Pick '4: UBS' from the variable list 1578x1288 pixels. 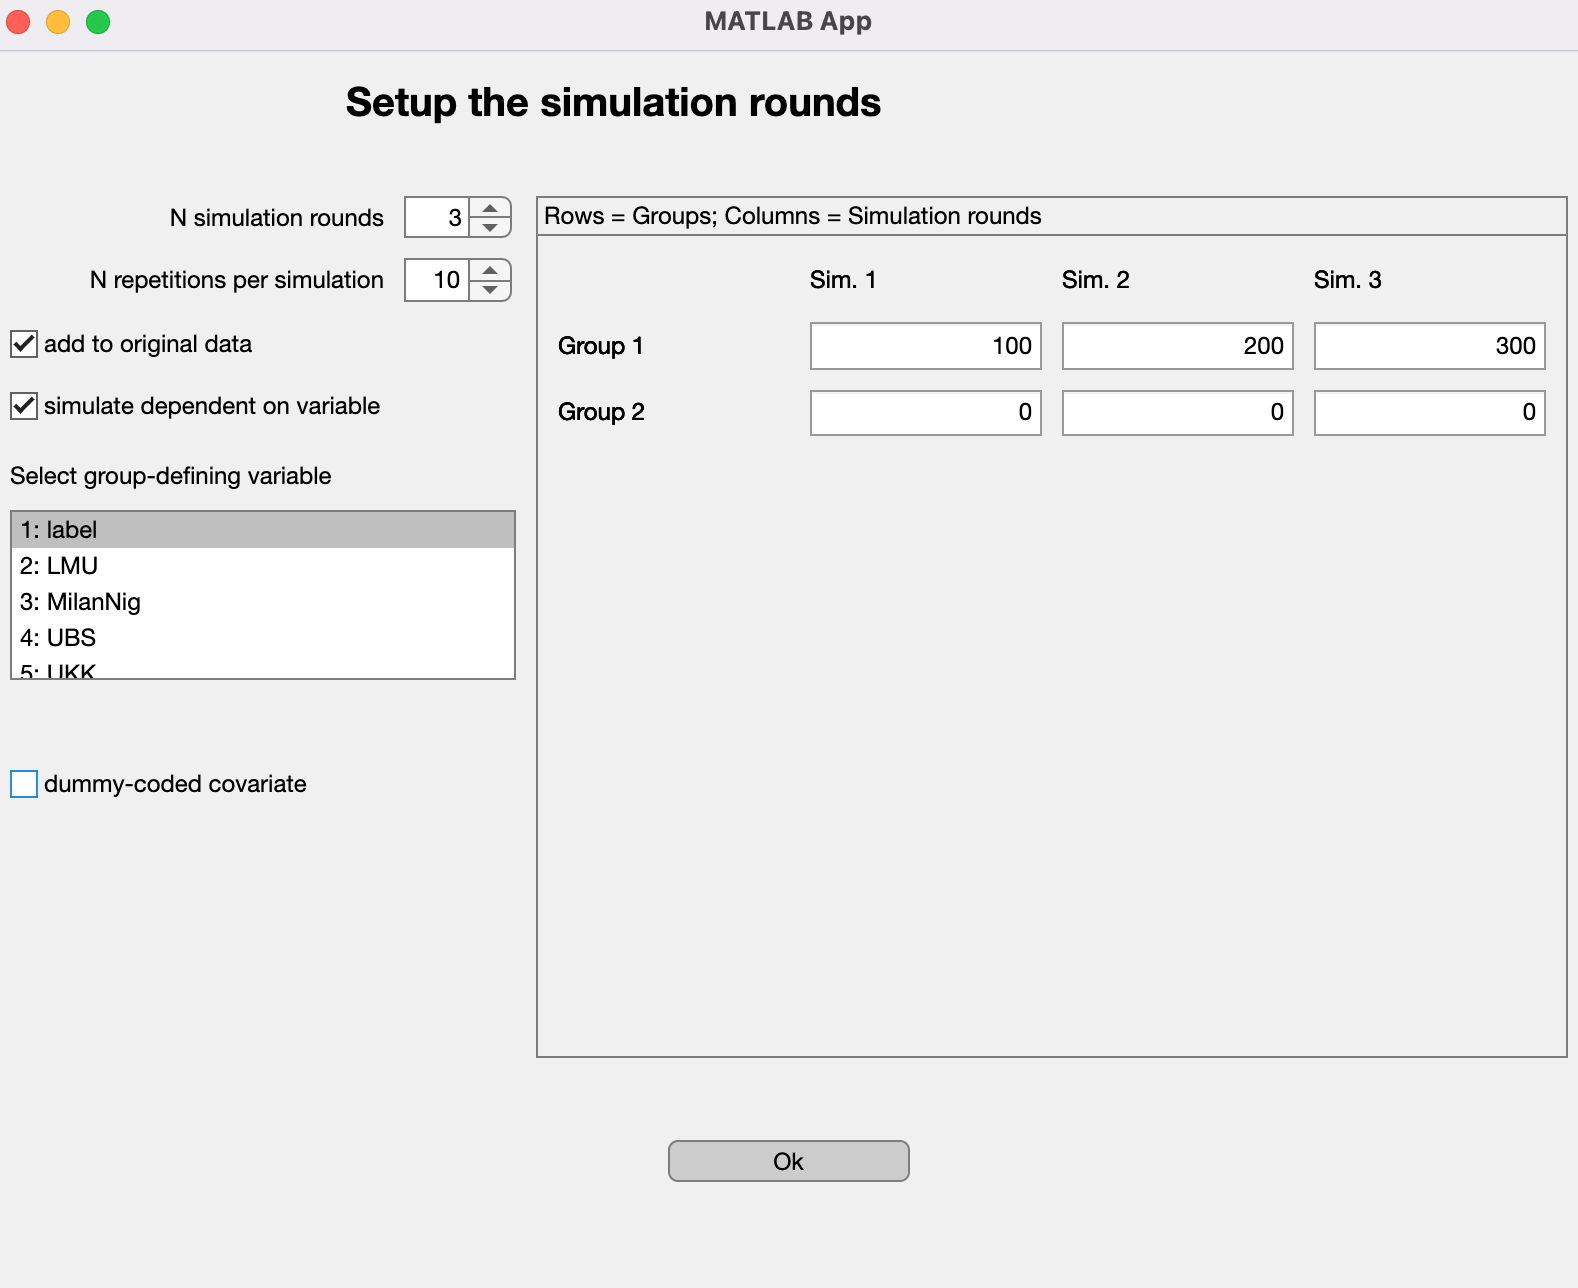pos(263,638)
